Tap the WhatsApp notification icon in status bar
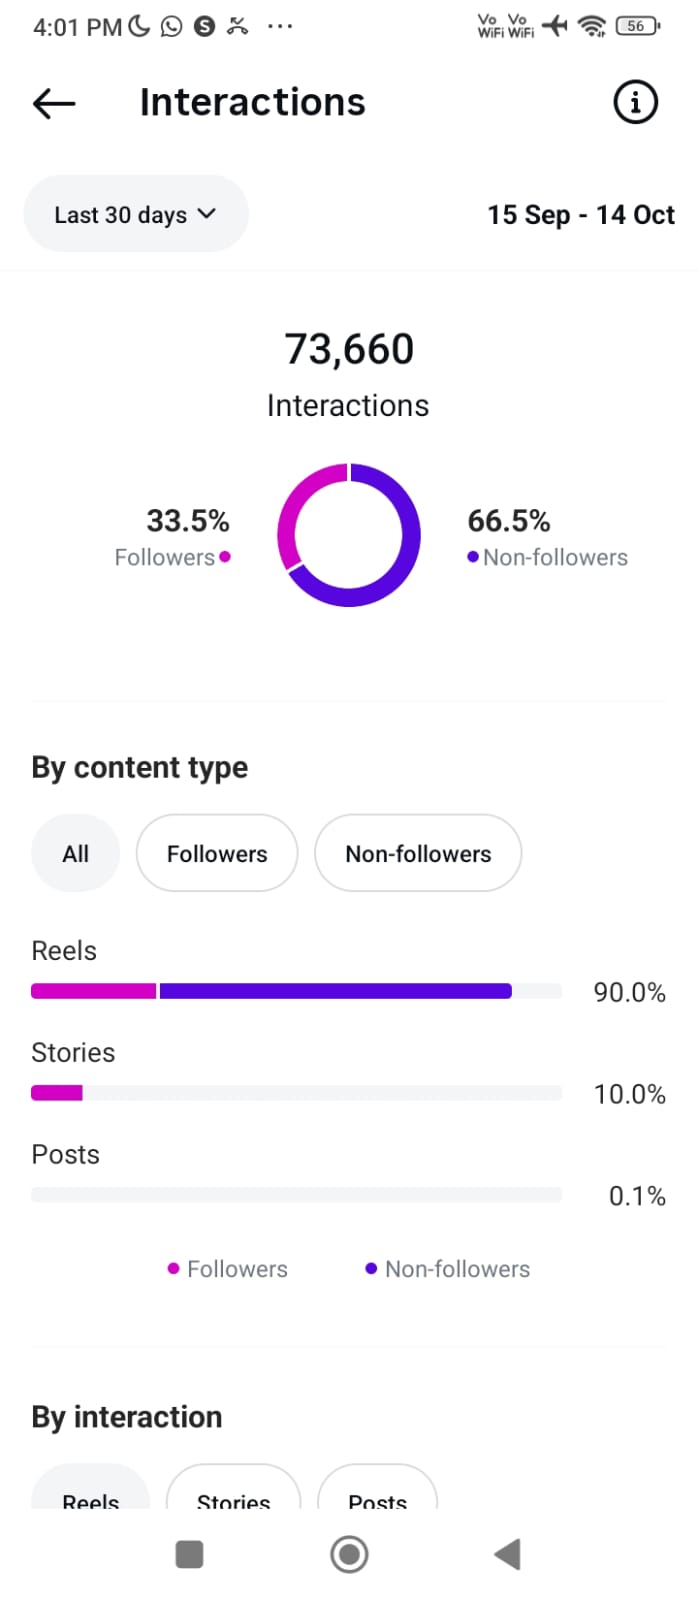Image resolution: width=698 pixels, height=1600 pixels. [x=172, y=26]
